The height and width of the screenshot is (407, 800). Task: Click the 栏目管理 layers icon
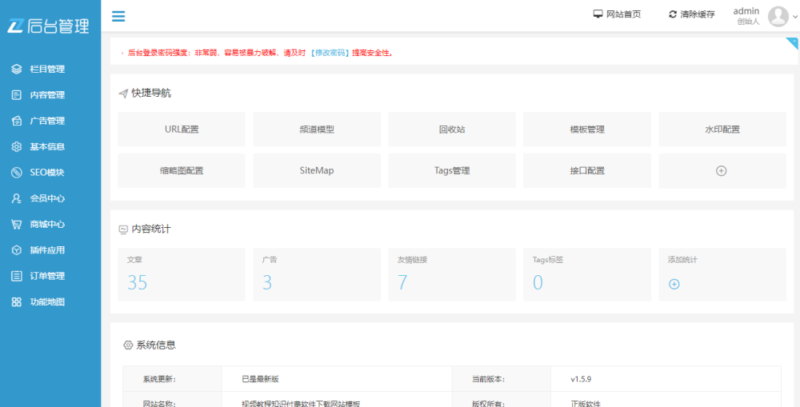click(16, 69)
